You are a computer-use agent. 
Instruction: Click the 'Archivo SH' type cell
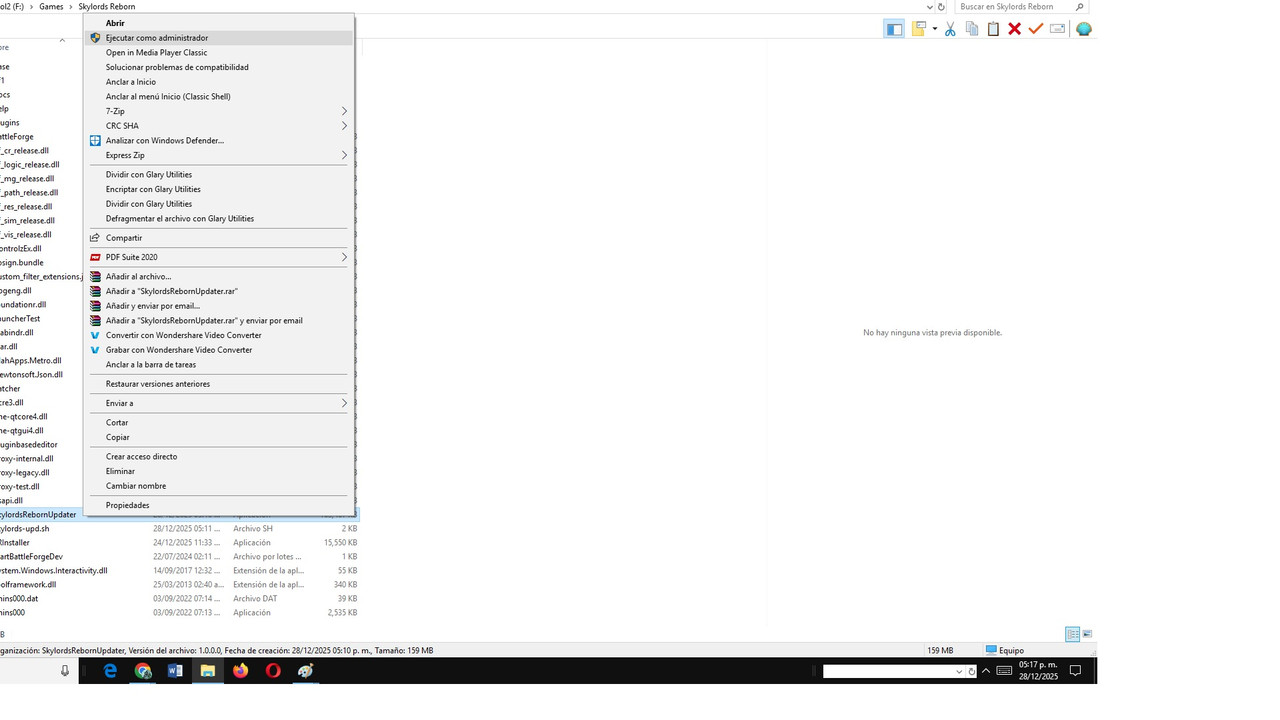click(253, 528)
